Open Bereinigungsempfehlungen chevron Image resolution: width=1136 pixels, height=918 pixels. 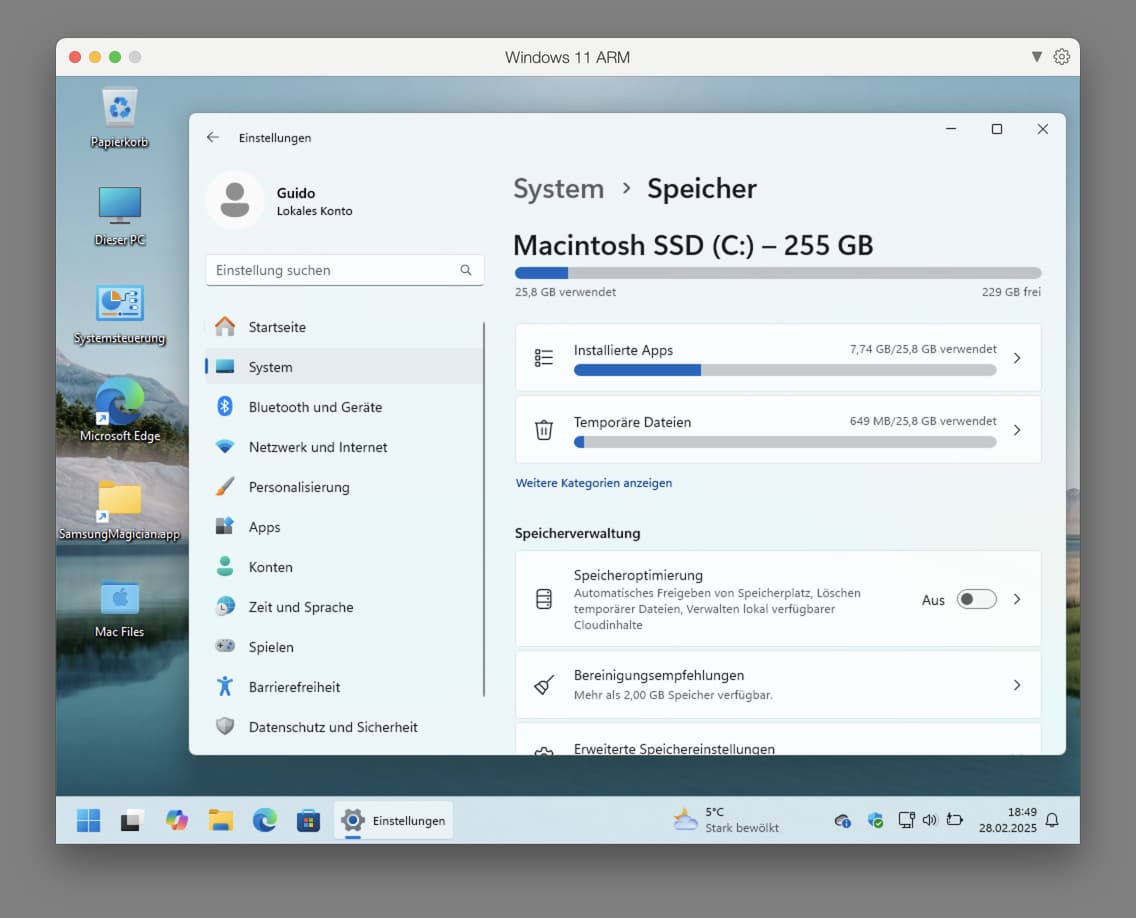(1017, 685)
